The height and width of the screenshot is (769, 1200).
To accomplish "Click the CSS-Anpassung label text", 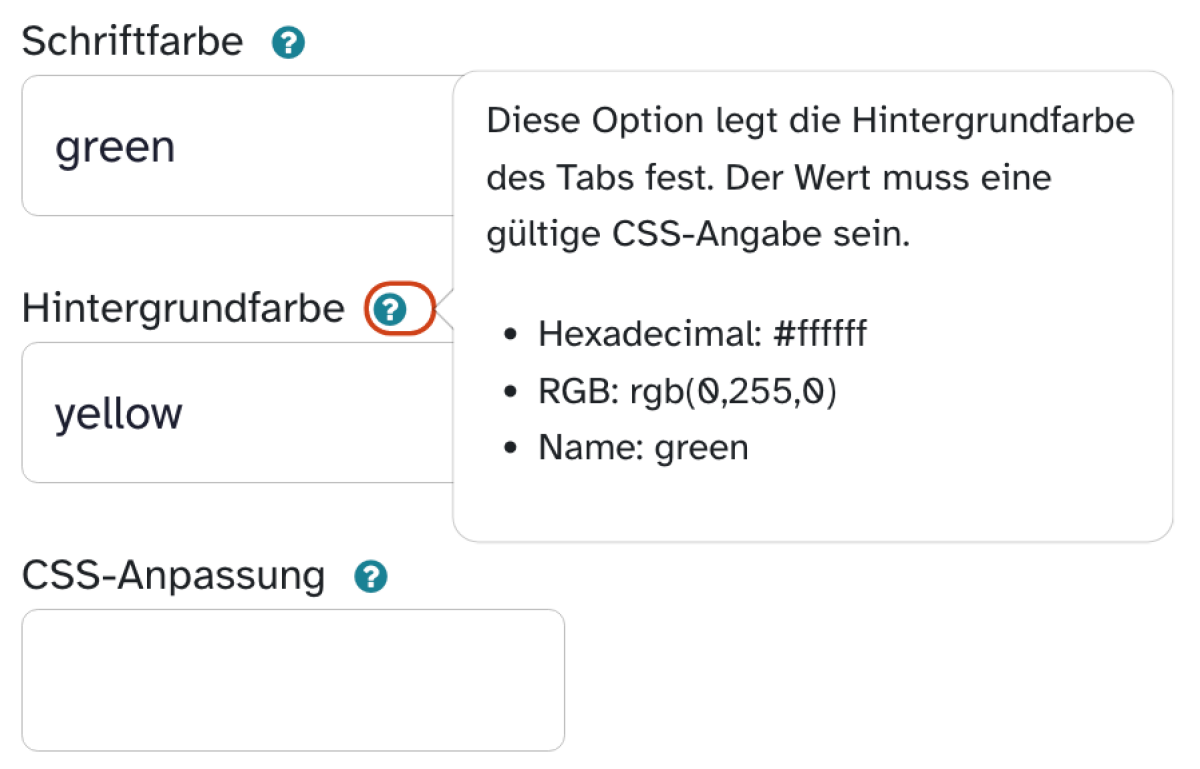I will click(174, 576).
